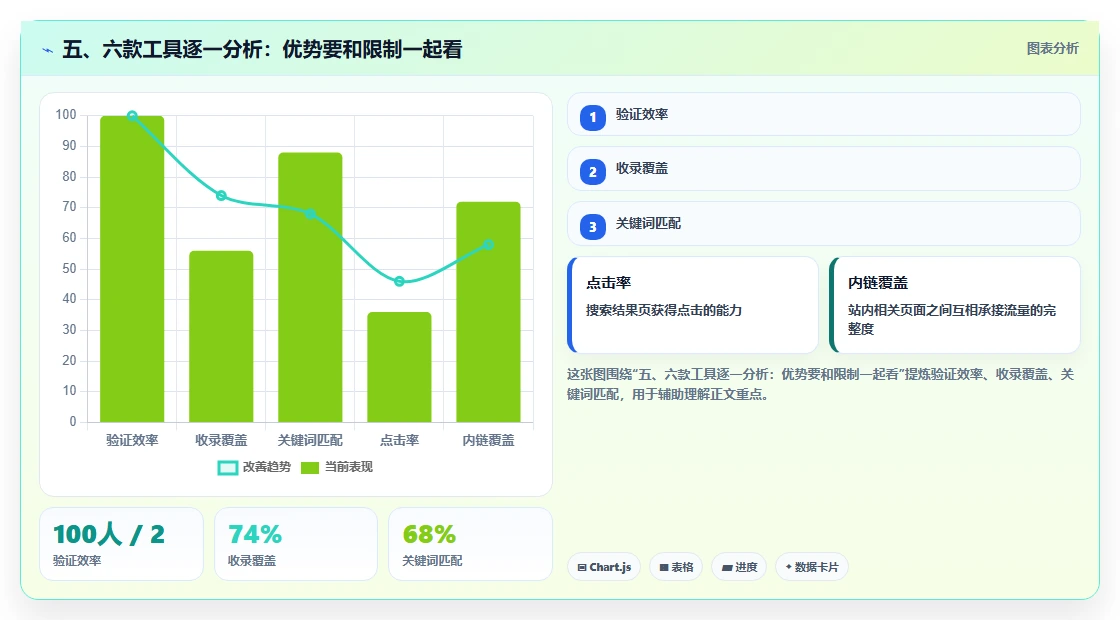Click the trend line point above 点击率 bar

click(x=399, y=281)
